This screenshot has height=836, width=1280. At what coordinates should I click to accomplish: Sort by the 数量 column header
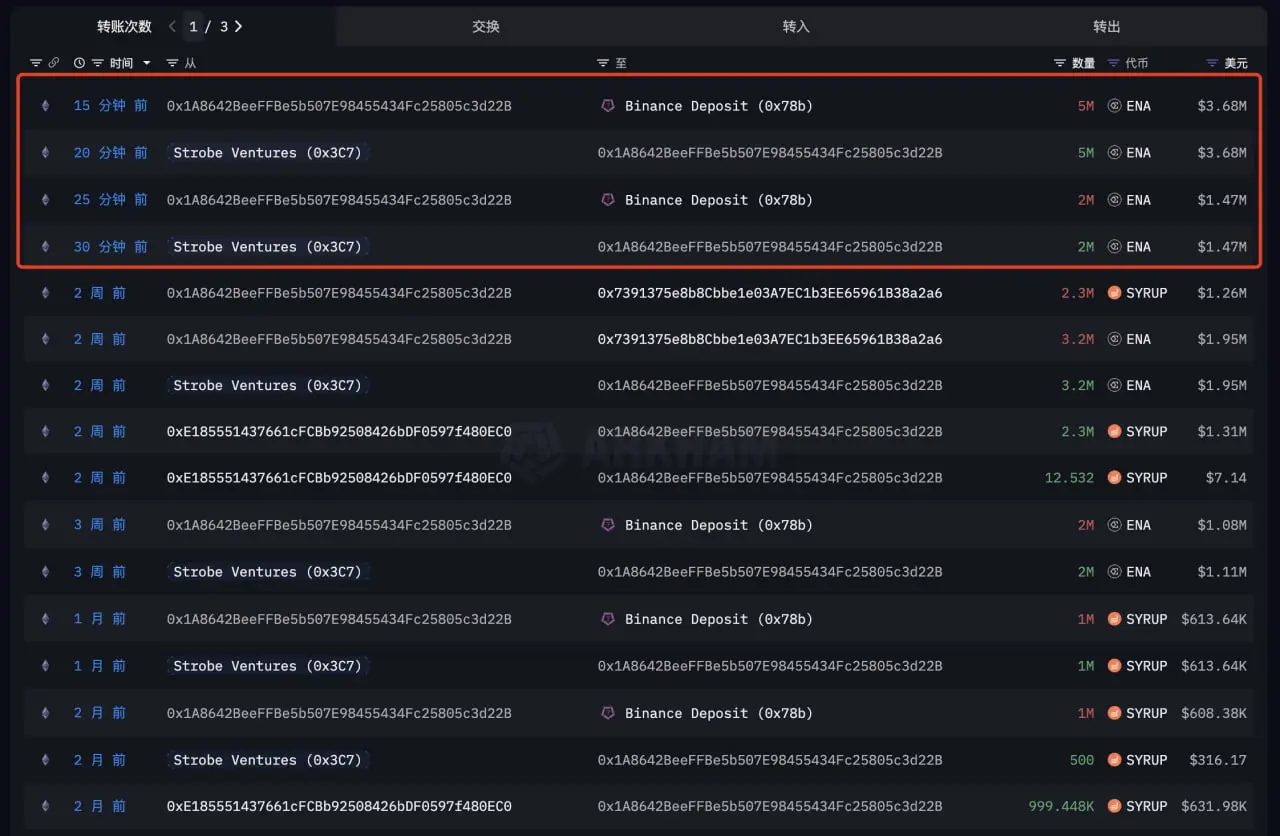(x=1083, y=63)
